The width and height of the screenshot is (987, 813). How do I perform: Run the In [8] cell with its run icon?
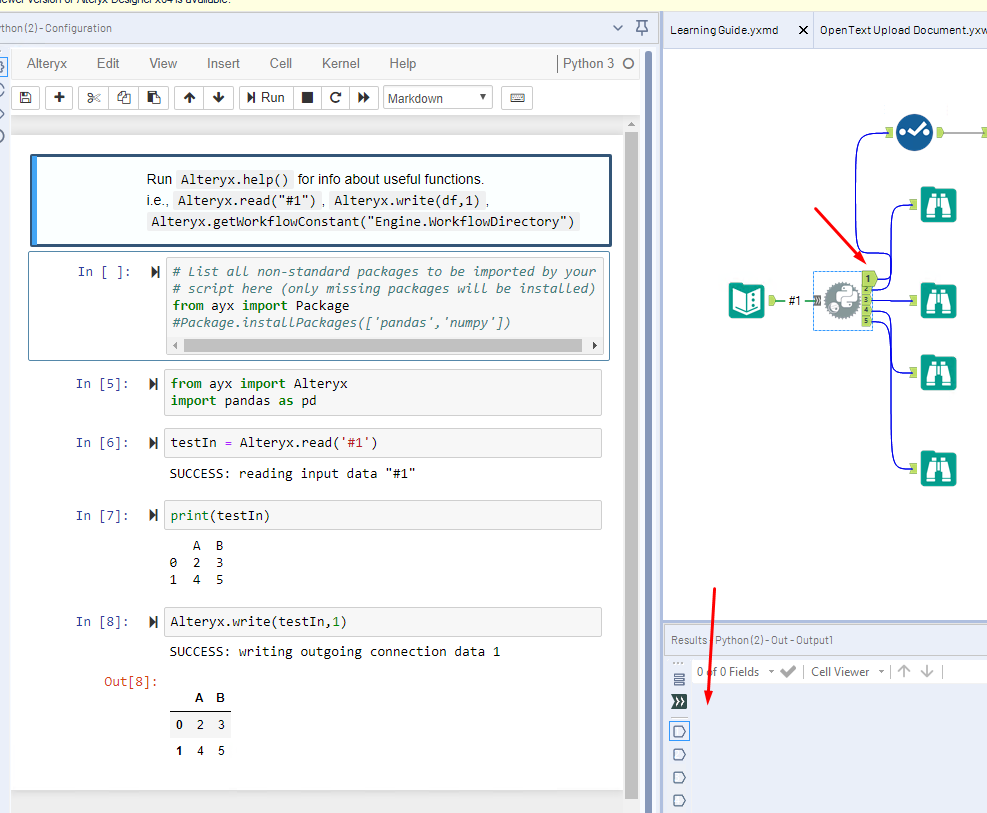pos(153,622)
